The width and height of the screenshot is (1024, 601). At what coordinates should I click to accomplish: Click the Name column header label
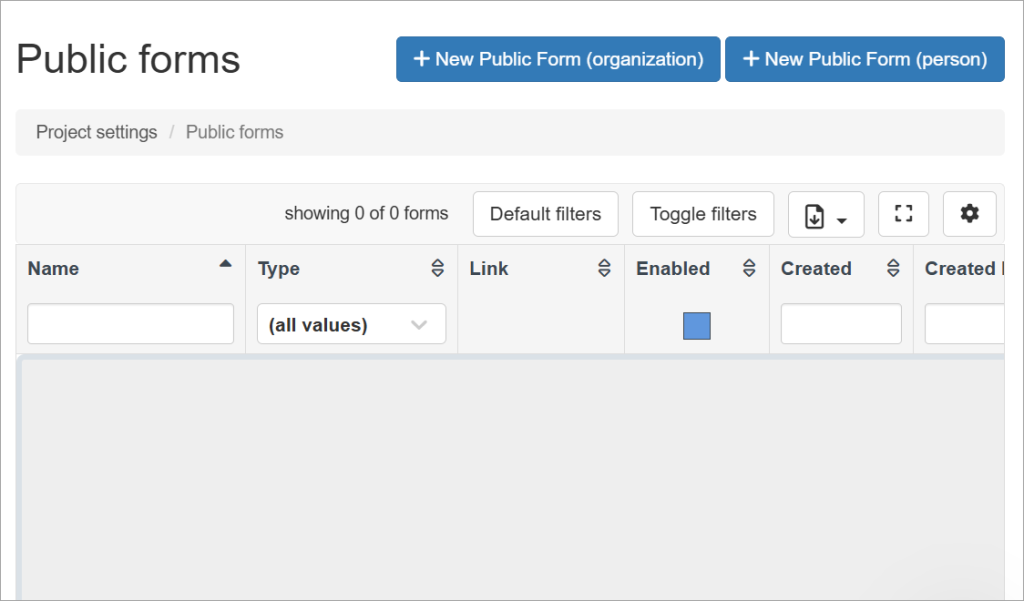pos(53,269)
